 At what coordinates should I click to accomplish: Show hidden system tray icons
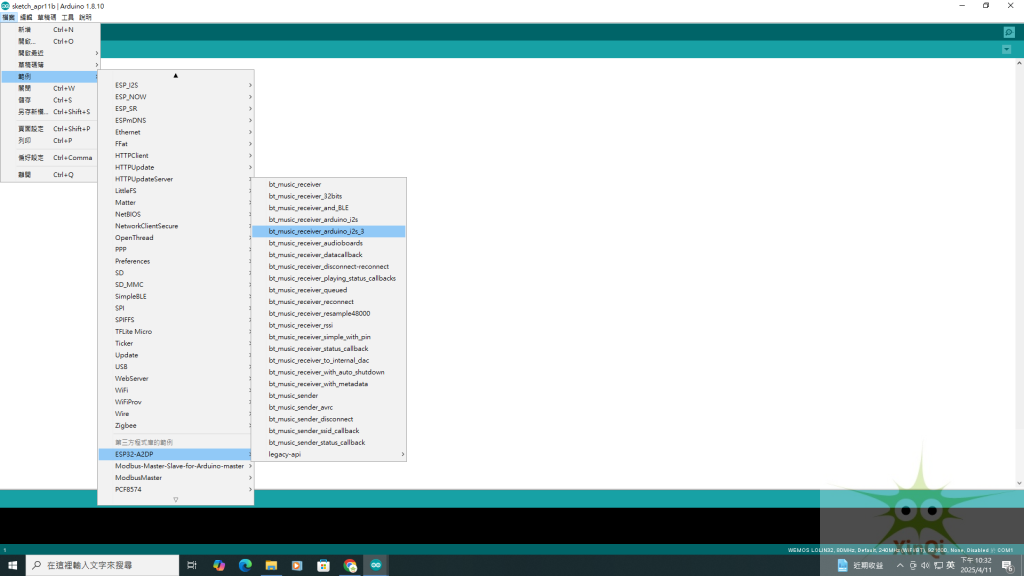click(900, 565)
